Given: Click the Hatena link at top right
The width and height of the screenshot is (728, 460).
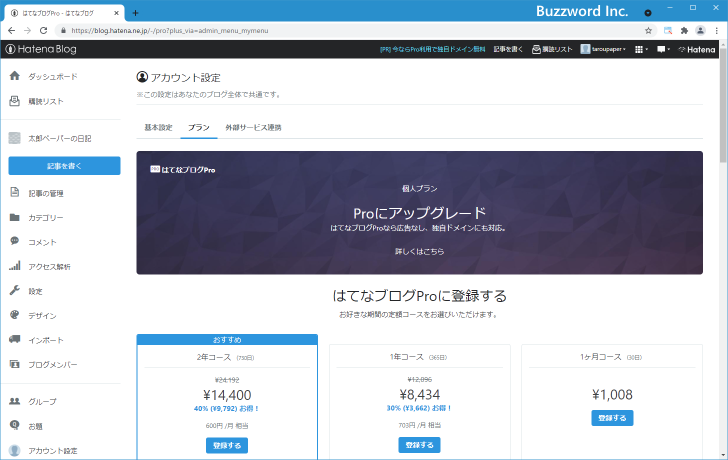Looking at the screenshot, I should (697, 49).
